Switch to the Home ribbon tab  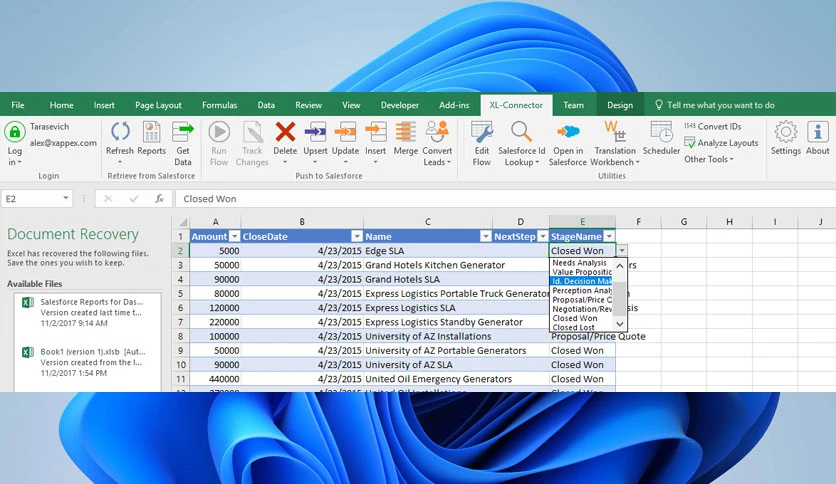point(61,105)
